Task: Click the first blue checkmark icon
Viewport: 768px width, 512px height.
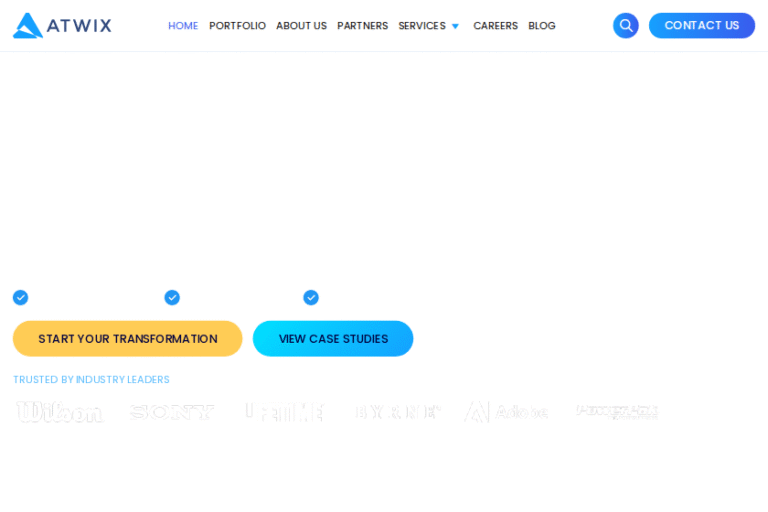Action: (20, 298)
